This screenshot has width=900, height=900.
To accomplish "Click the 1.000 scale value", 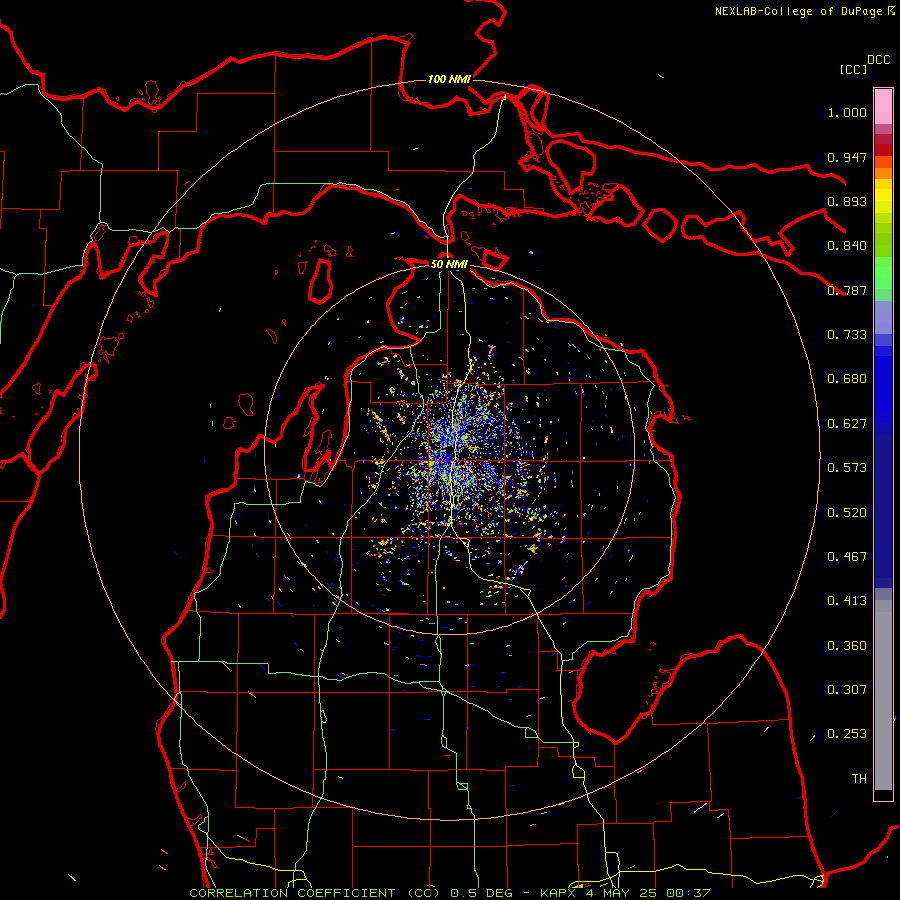I will (x=847, y=112).
